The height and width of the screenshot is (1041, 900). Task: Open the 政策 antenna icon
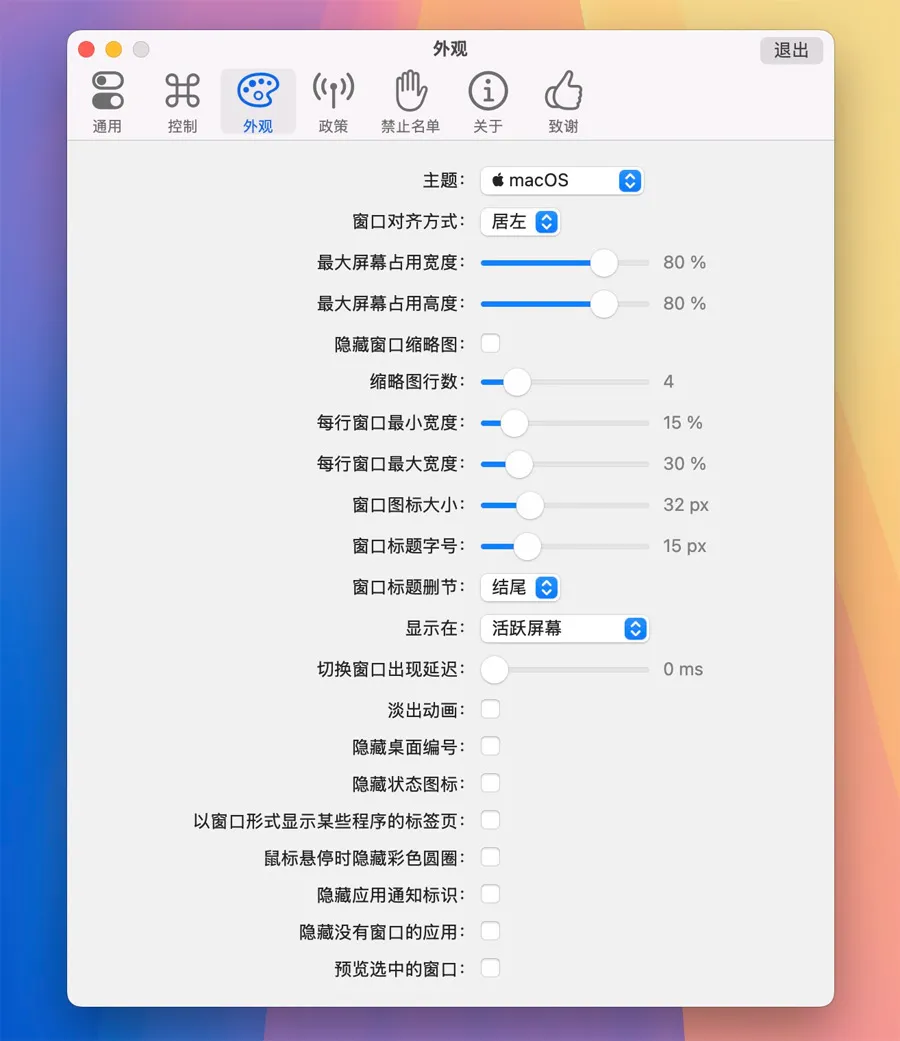point(333,91)
